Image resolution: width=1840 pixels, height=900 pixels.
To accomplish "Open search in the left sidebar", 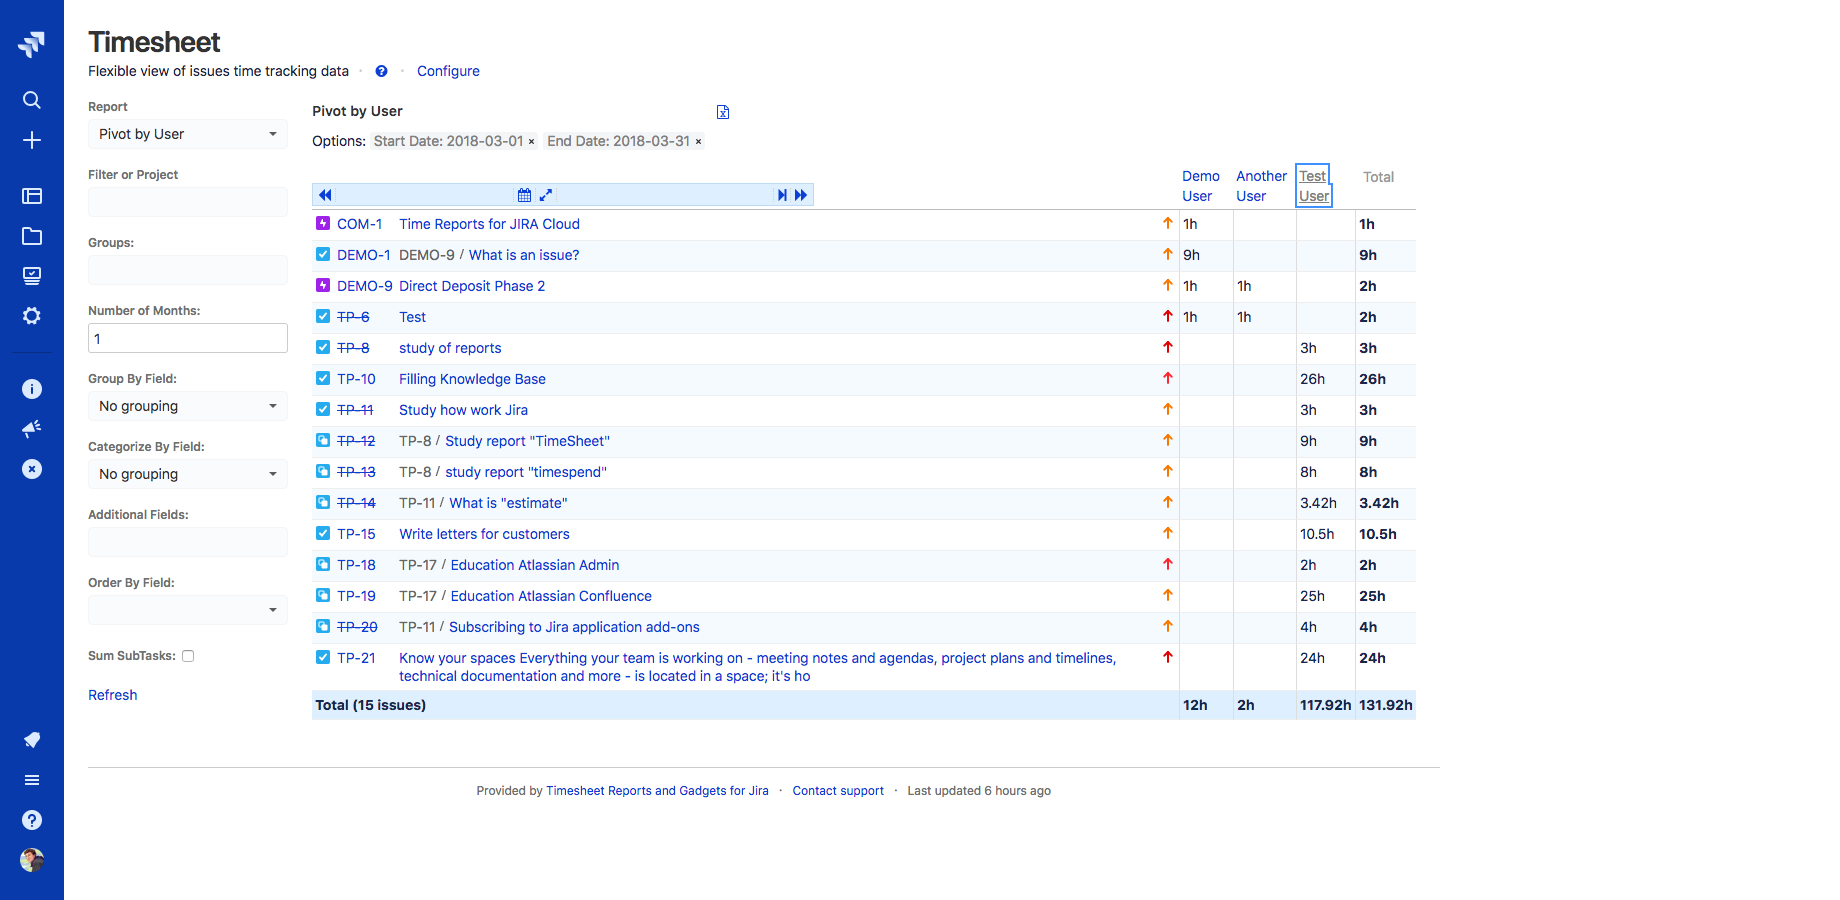I will (32, 100).
